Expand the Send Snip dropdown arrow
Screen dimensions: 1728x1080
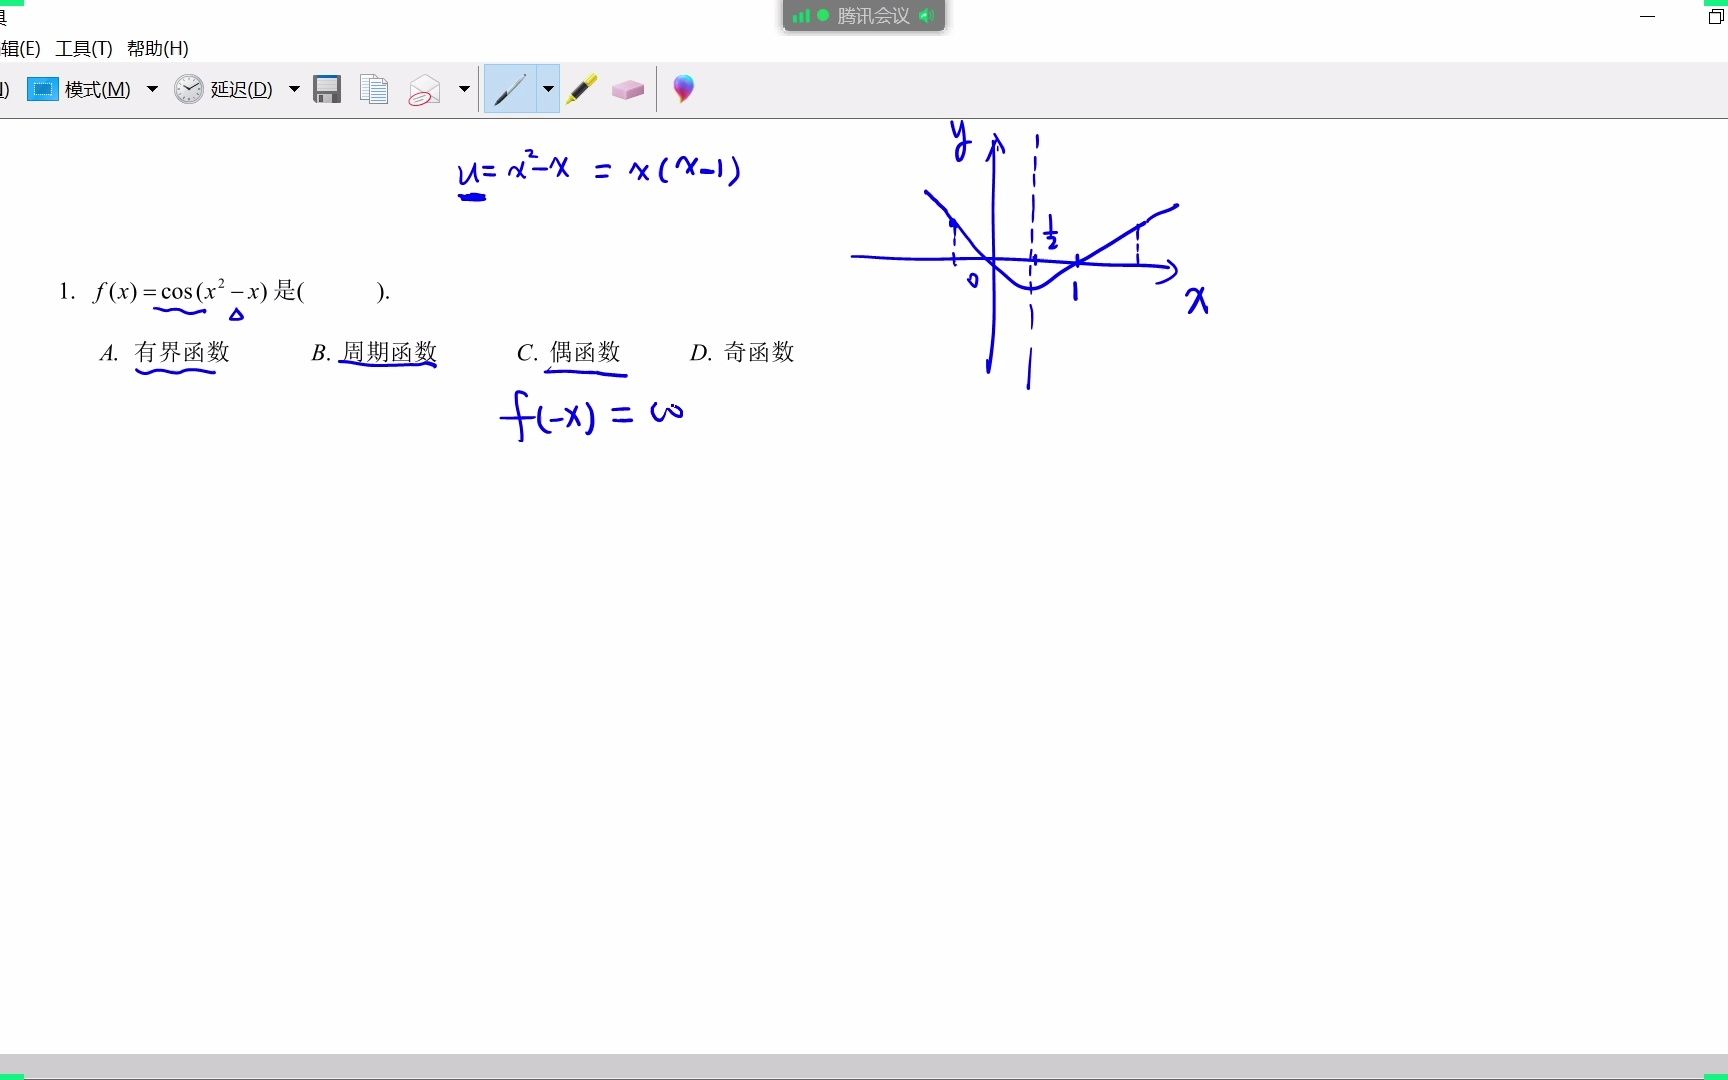tap(464, 89)
